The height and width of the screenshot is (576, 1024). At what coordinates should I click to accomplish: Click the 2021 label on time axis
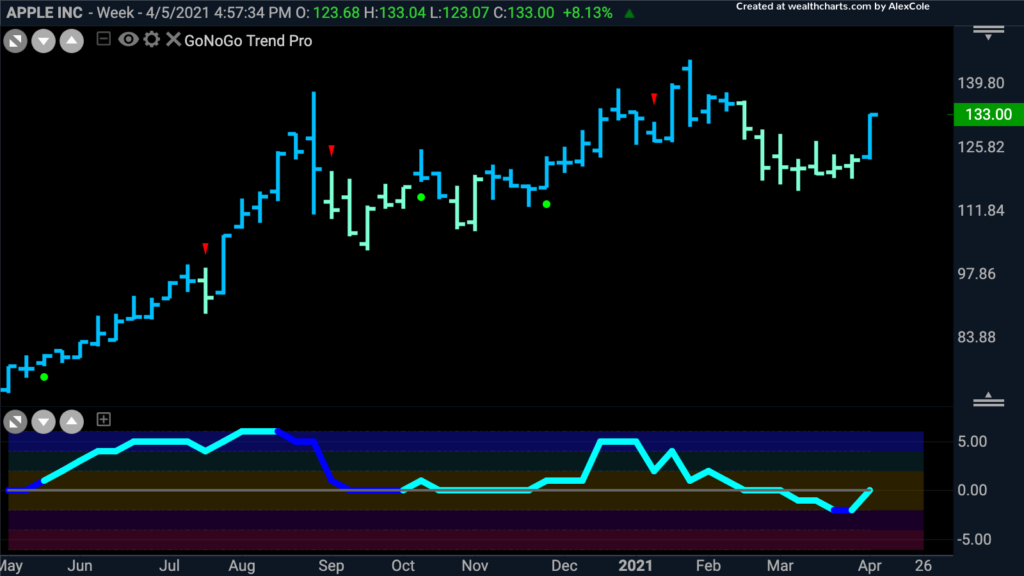(x=635, y=566)
